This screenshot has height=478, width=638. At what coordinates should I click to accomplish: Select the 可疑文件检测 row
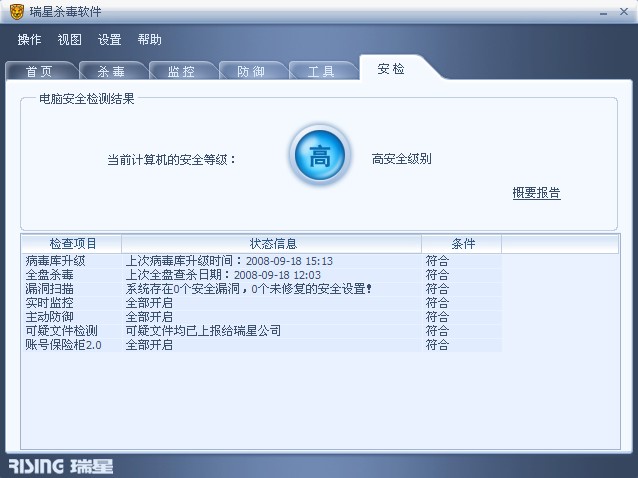pos(262,331)
